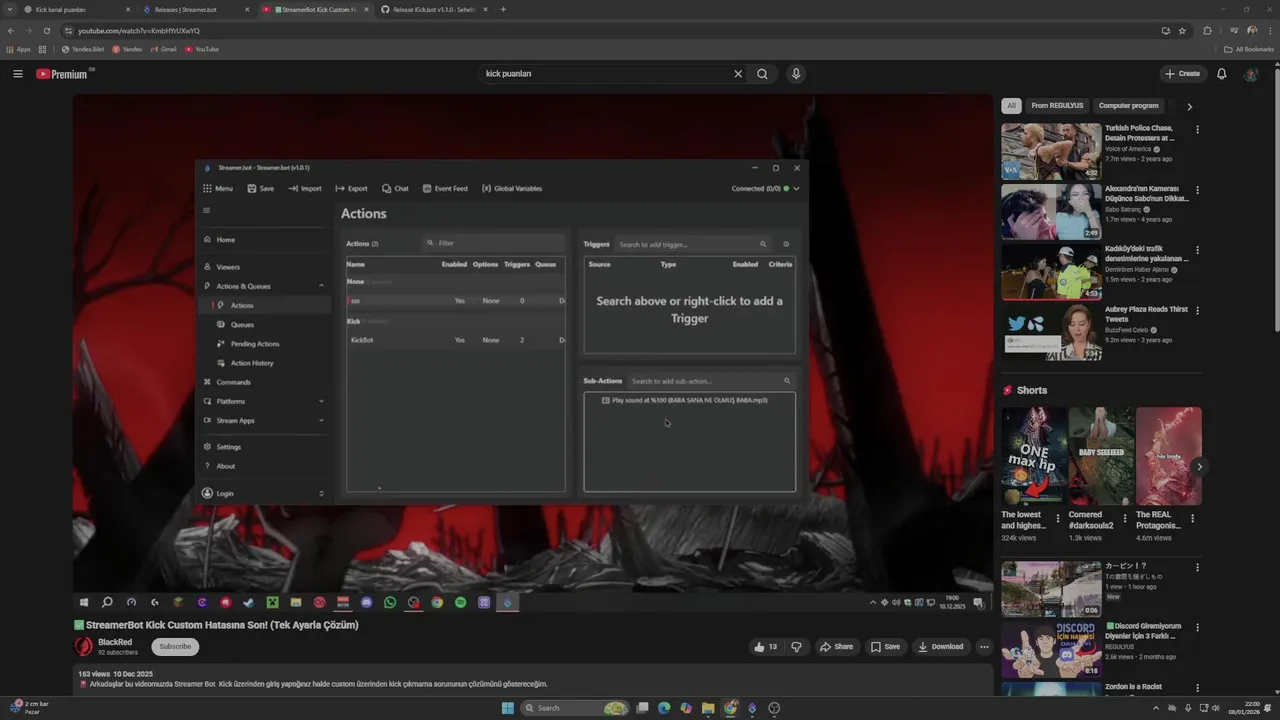The height and width of the screenshot is (720, 1280).
Task: Select From REGULYUS filter chip
Action: [x=1057, y=106]
